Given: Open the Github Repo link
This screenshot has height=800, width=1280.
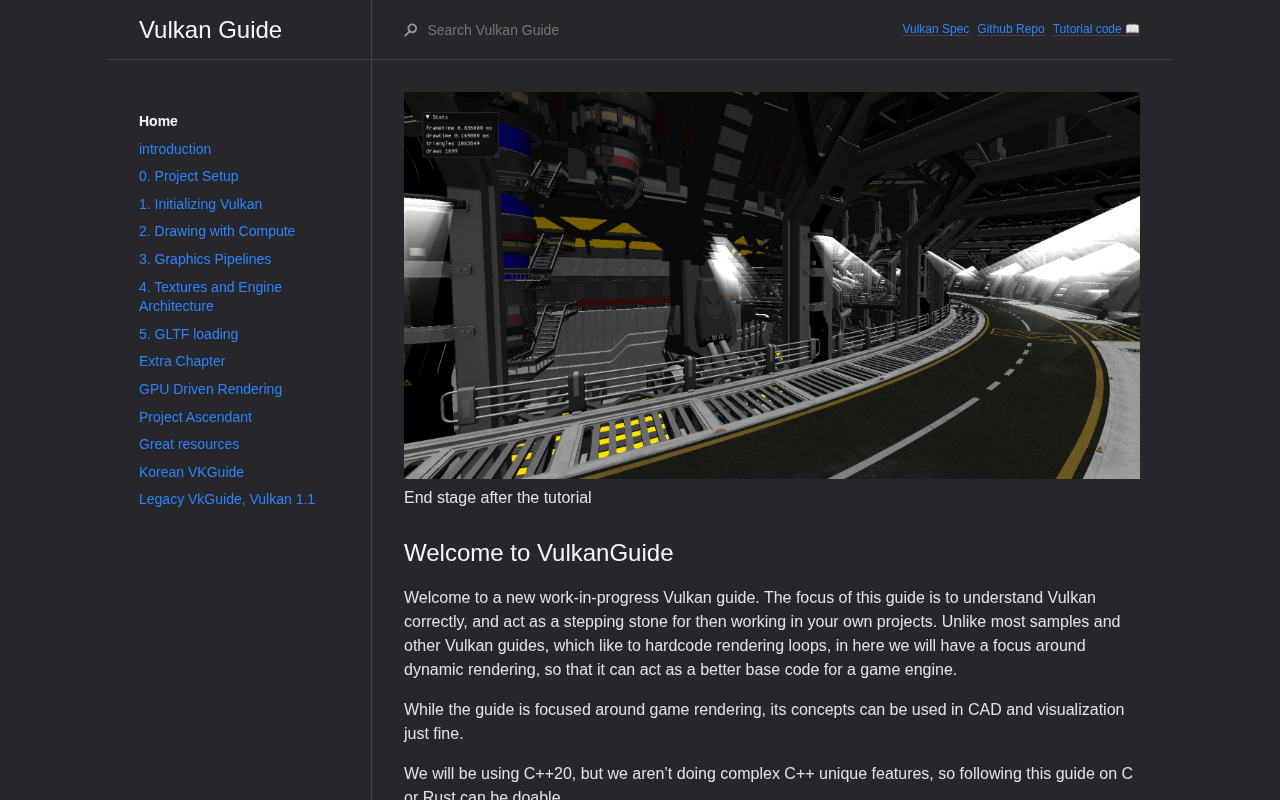Looking at the screenshot, I should click(1010, 29).
